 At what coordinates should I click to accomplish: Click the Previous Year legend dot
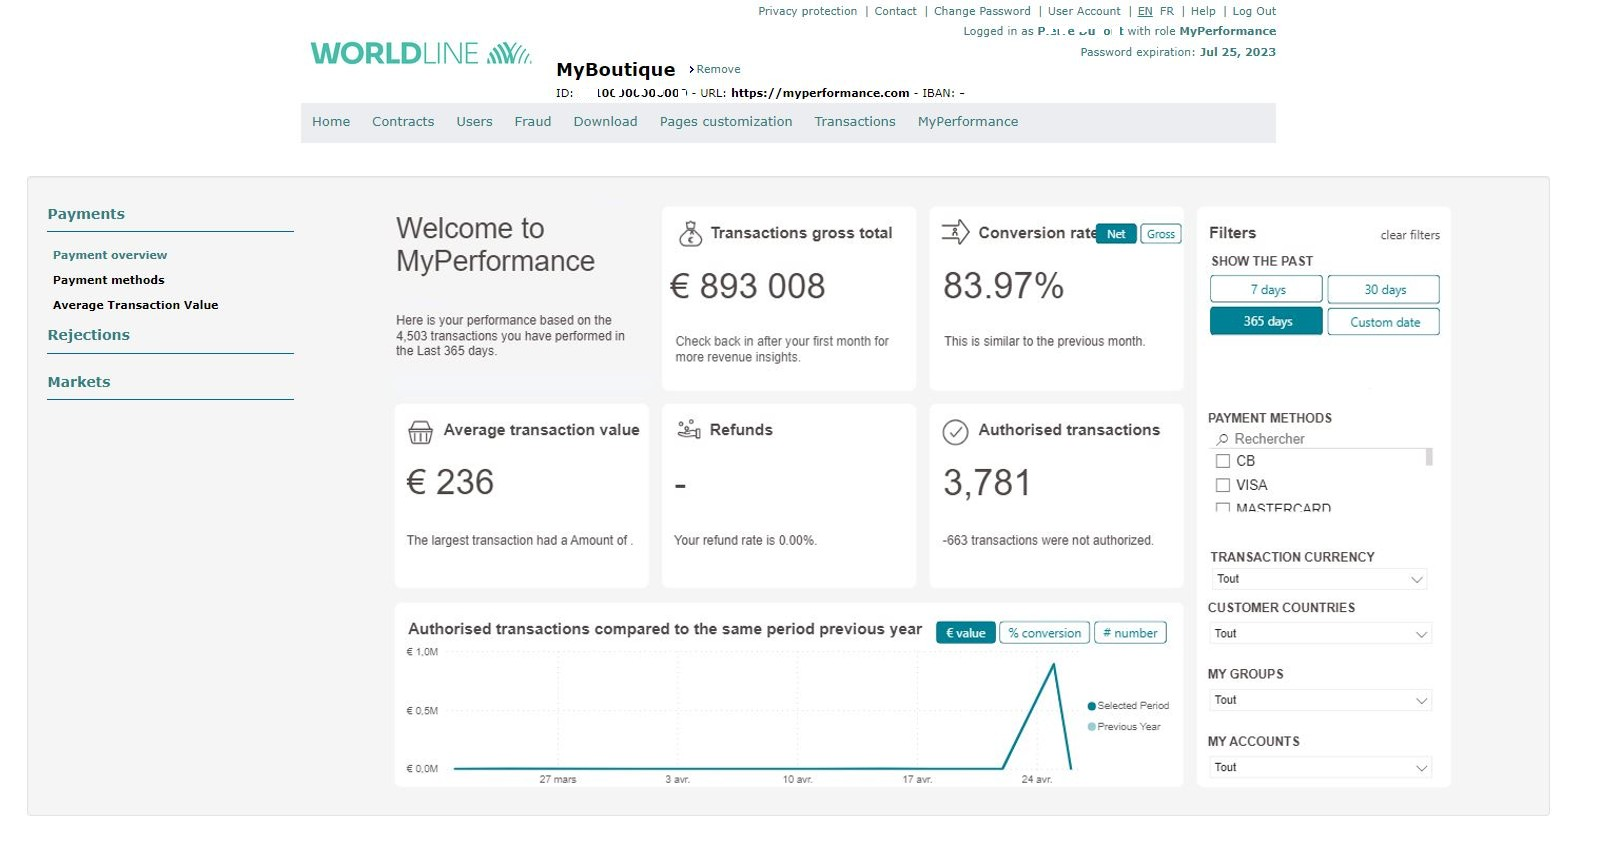[1092, 727]
